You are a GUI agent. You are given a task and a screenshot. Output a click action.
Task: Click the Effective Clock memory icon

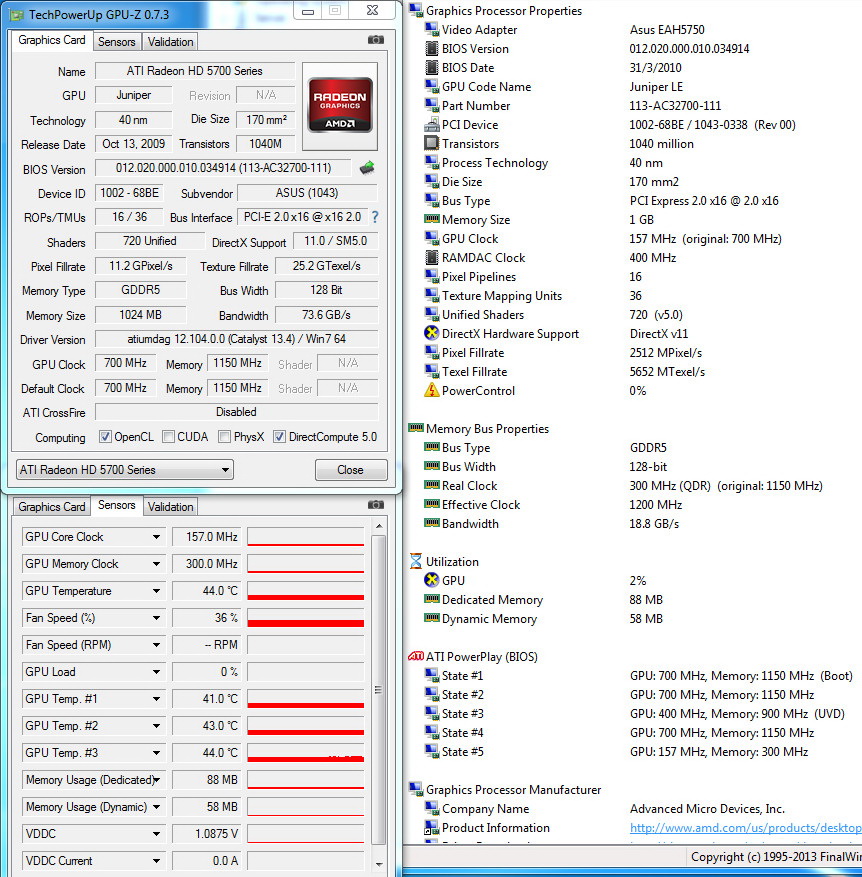click(x=431, y=504)
